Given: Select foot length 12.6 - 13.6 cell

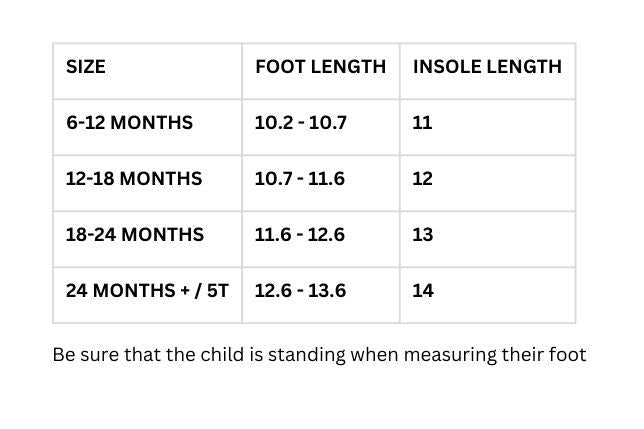Looking at the screenshot, I should 300,292.
